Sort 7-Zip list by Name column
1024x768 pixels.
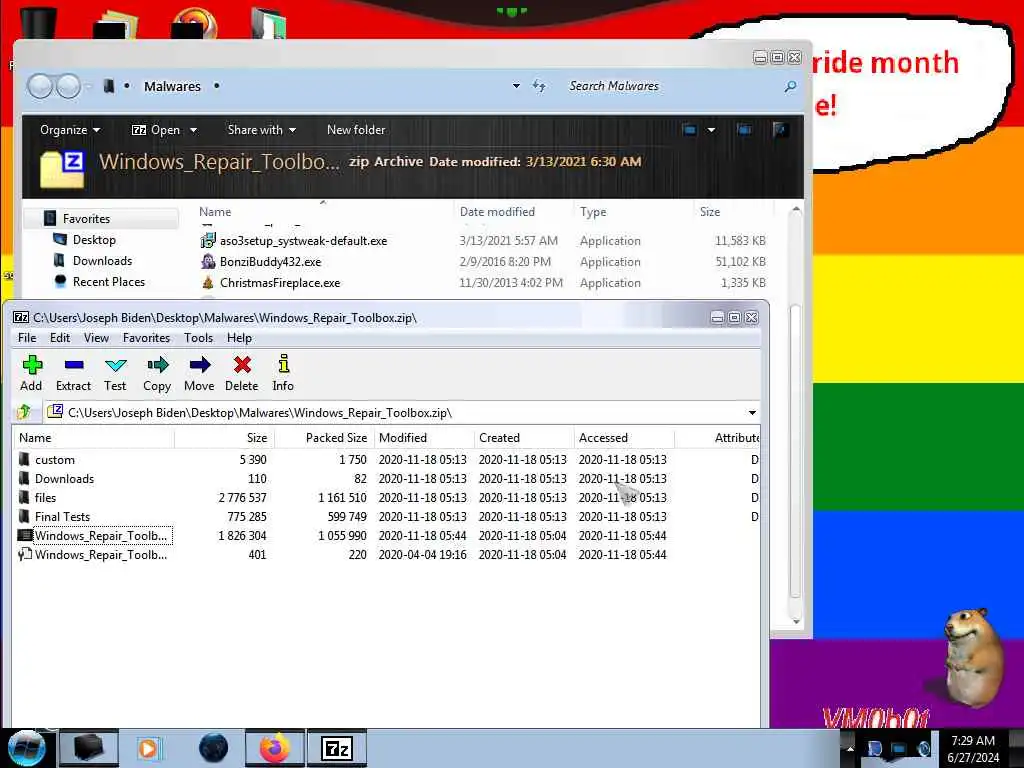[93, 438]
